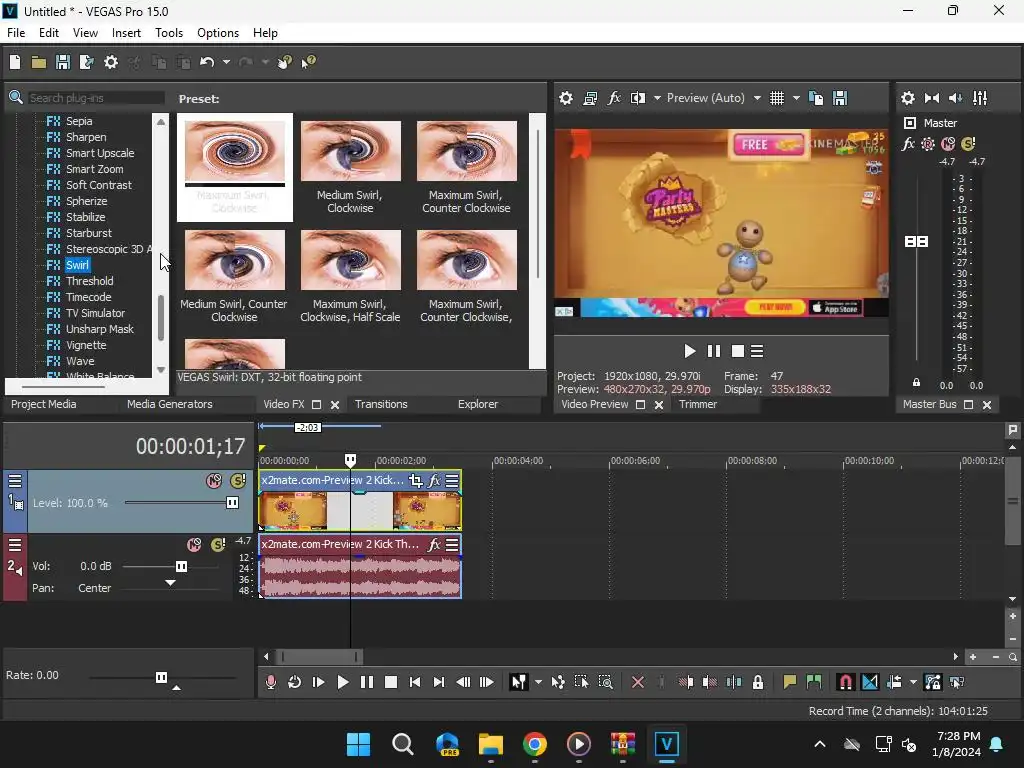Click Downmix Output icon in Master
The height and width of the screenshot is (768, 1024).
click(932, 98)
